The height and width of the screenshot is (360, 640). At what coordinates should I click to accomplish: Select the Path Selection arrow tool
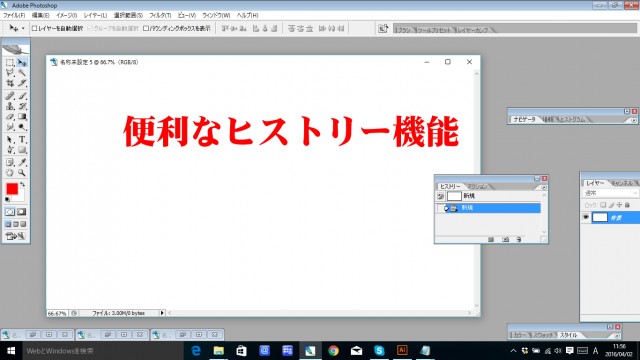point(10,140)
